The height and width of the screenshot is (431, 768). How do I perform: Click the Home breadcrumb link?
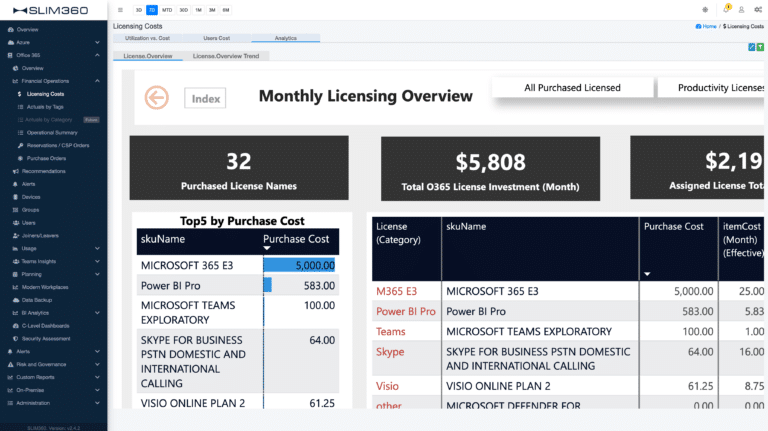tap(706, 26)
